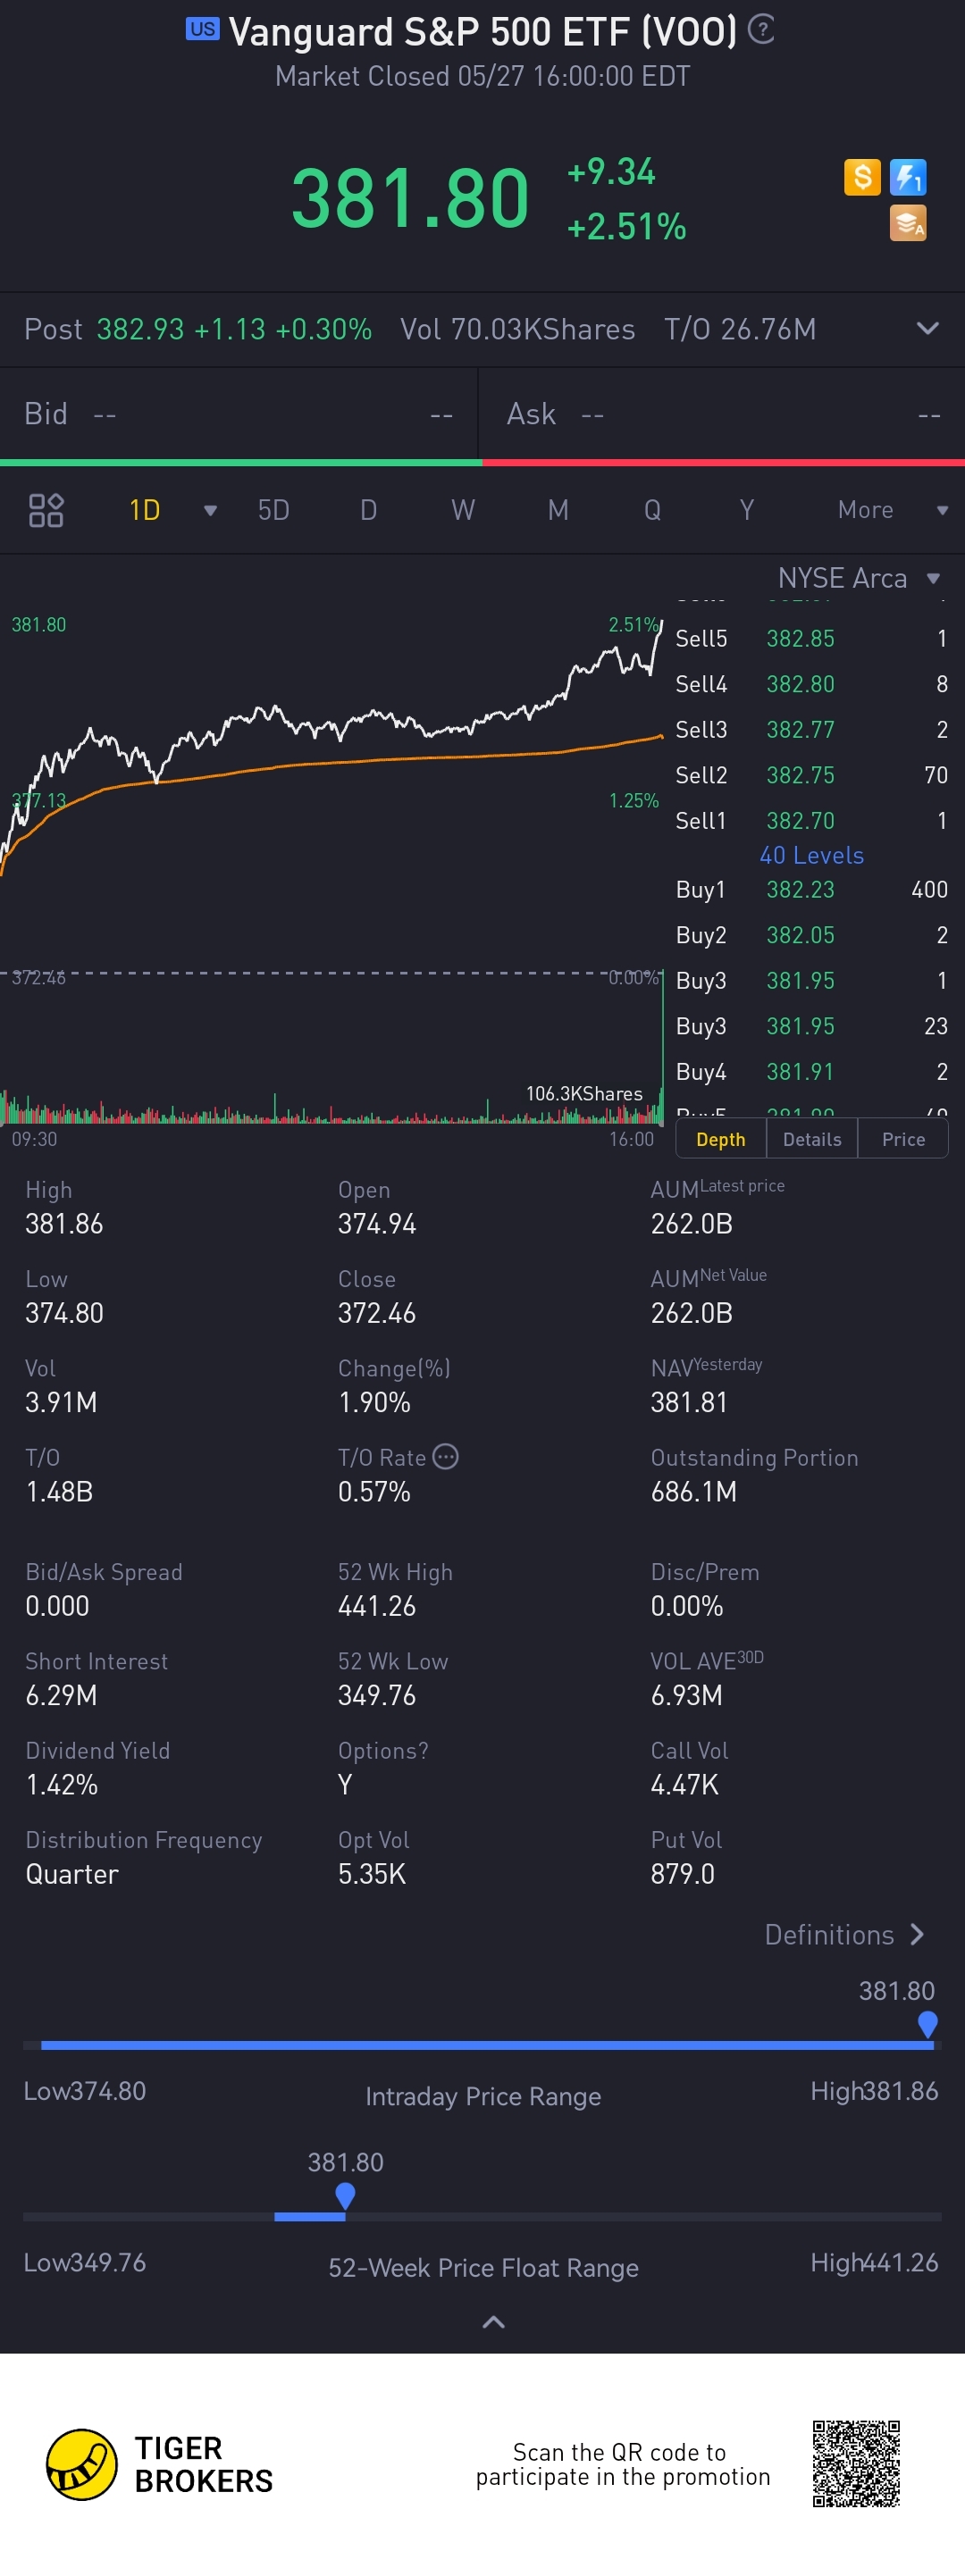965x2576 pixels.
Task: Tap the Short Interest 6.29M value
Action: pyautogui.click(x=61, y=1694)
